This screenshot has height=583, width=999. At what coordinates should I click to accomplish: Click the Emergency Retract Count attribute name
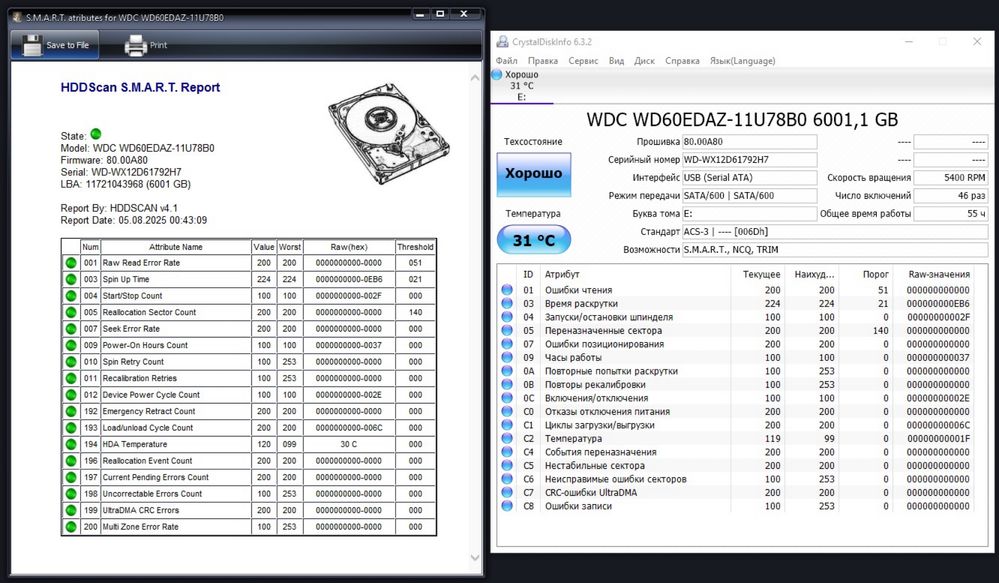click(x=149, y=412)
